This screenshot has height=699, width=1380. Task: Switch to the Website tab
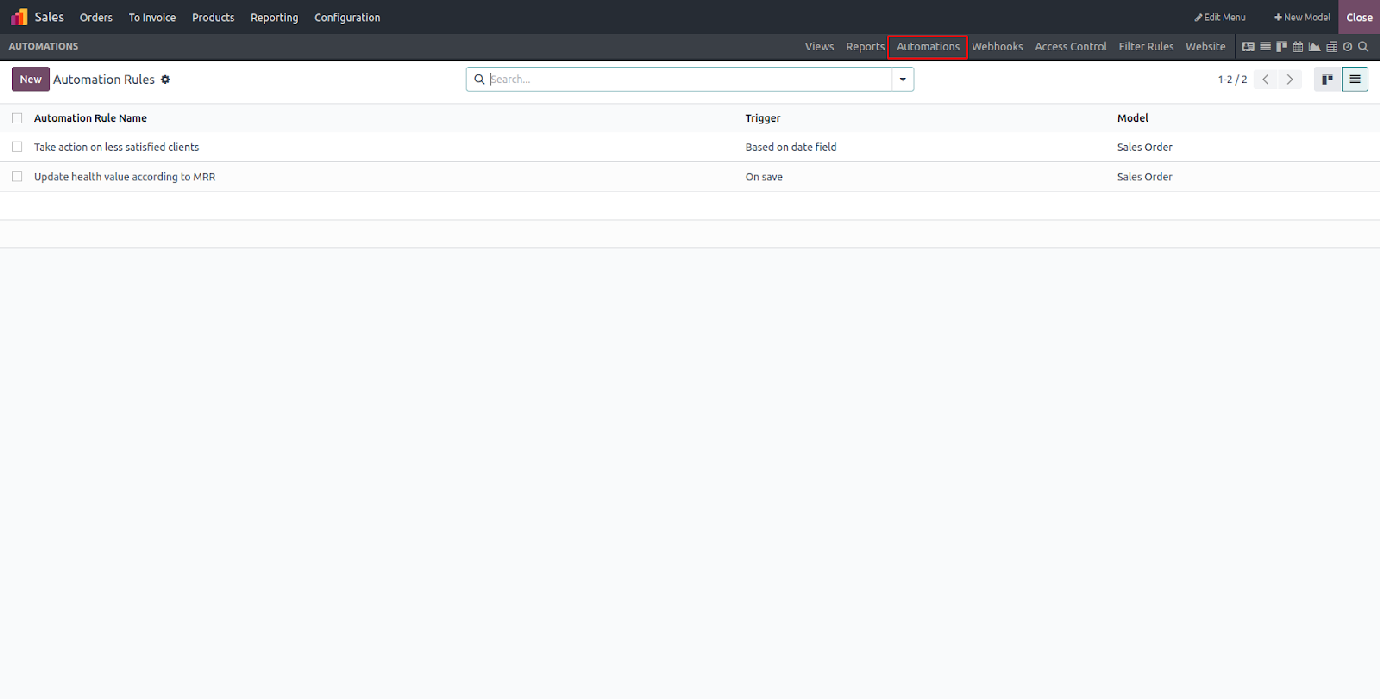[1205, 47]
